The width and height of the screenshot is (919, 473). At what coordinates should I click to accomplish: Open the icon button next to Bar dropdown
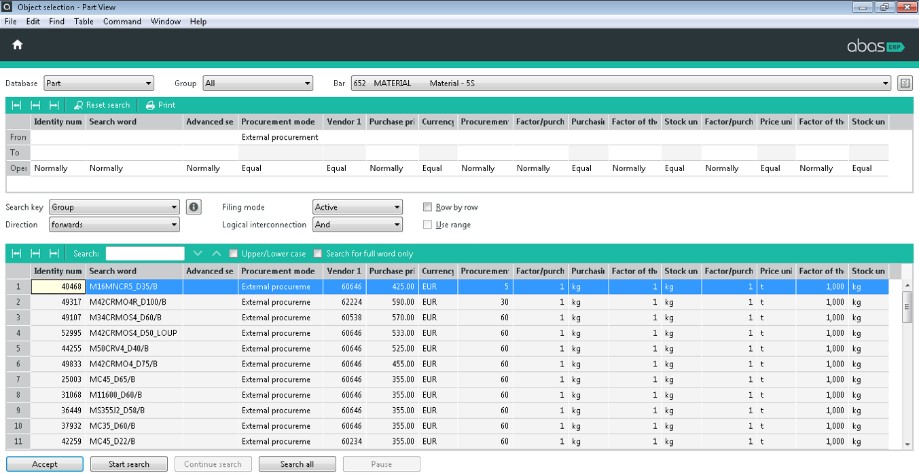[905, 83]
